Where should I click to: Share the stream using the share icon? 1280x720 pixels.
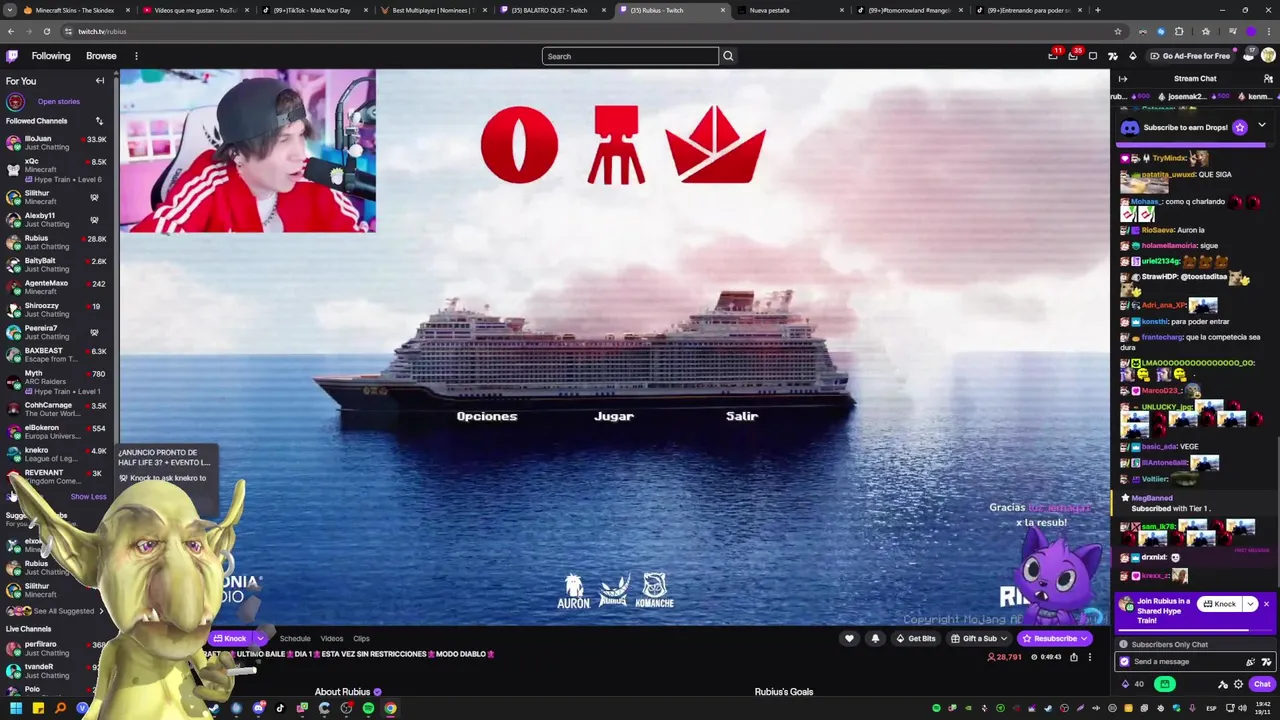pos(1074,657)
